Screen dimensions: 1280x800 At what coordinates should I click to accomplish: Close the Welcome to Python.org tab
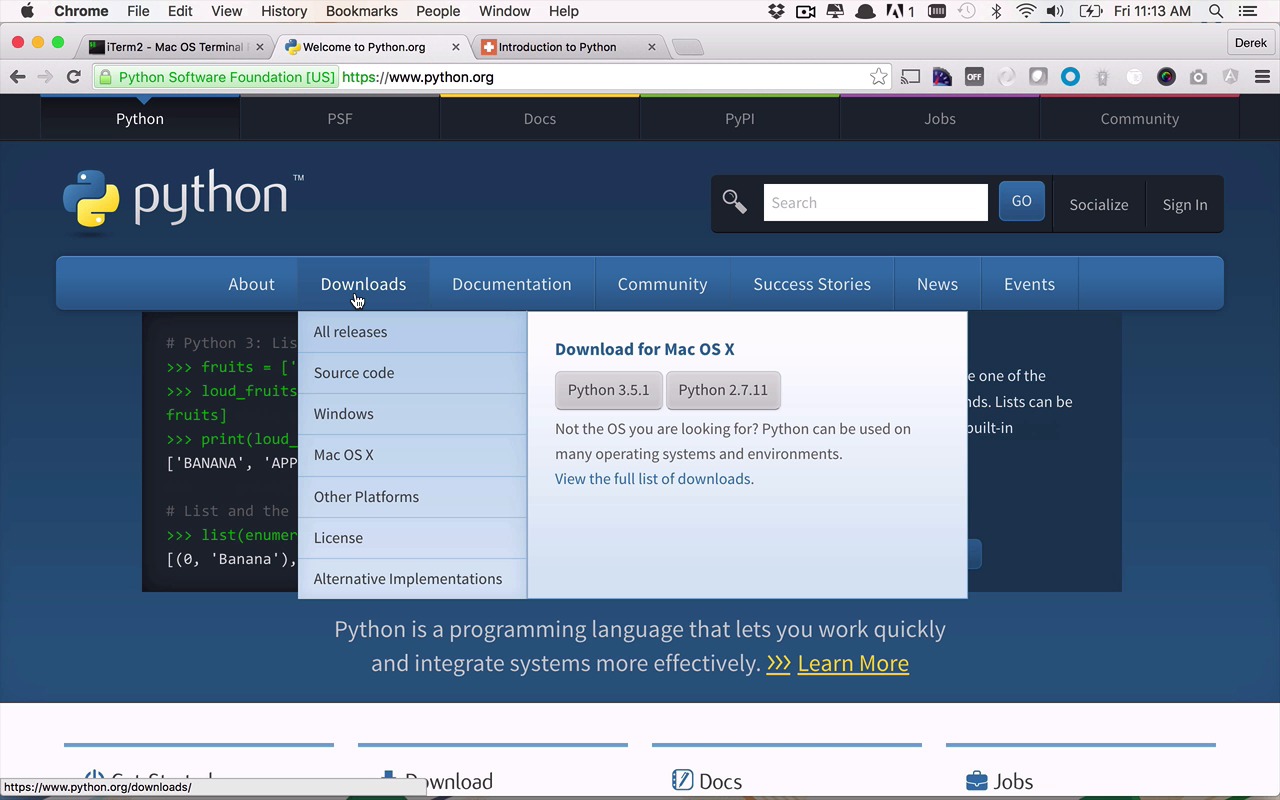456,47
